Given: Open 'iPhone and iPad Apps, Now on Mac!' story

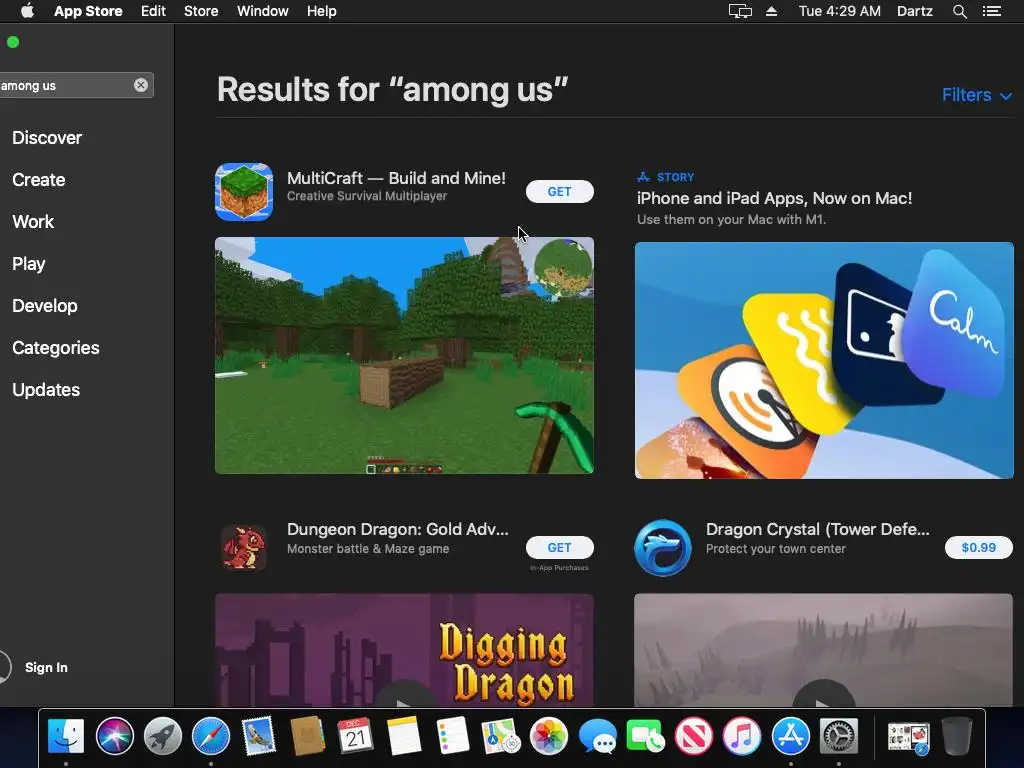Looking at the screenshot, I should (x=775, y=199).
